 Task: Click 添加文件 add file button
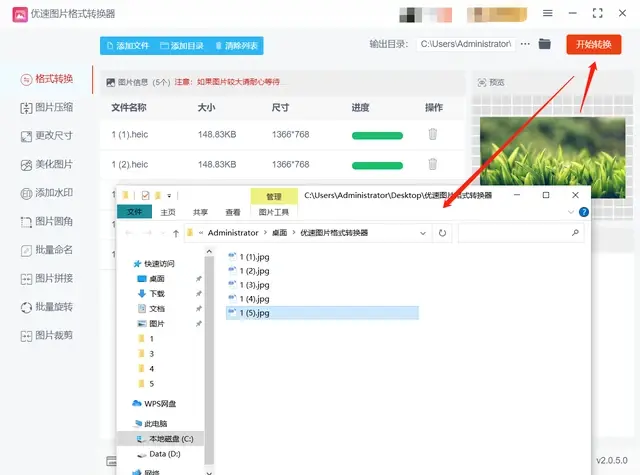(x=128, y=46)
